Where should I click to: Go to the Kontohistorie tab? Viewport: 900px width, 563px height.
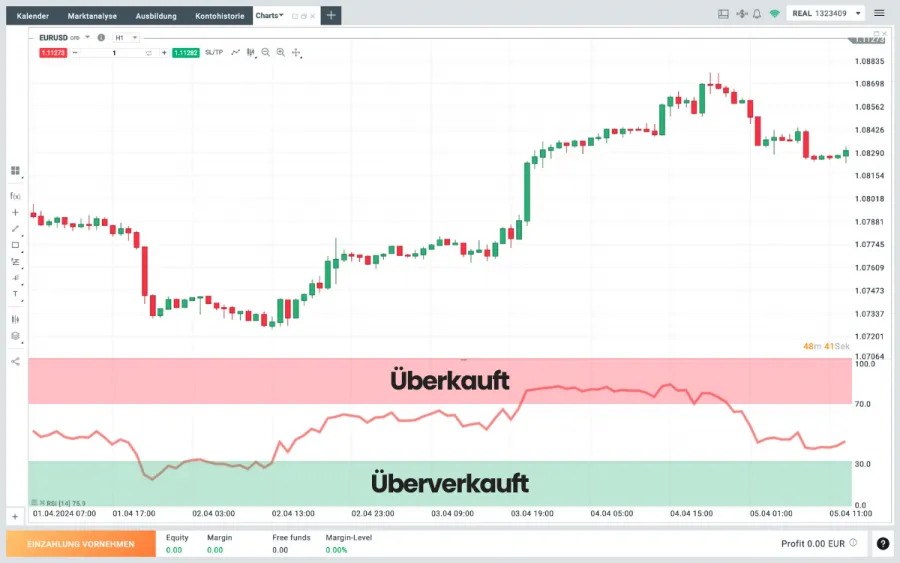click(x=220, y=16)
